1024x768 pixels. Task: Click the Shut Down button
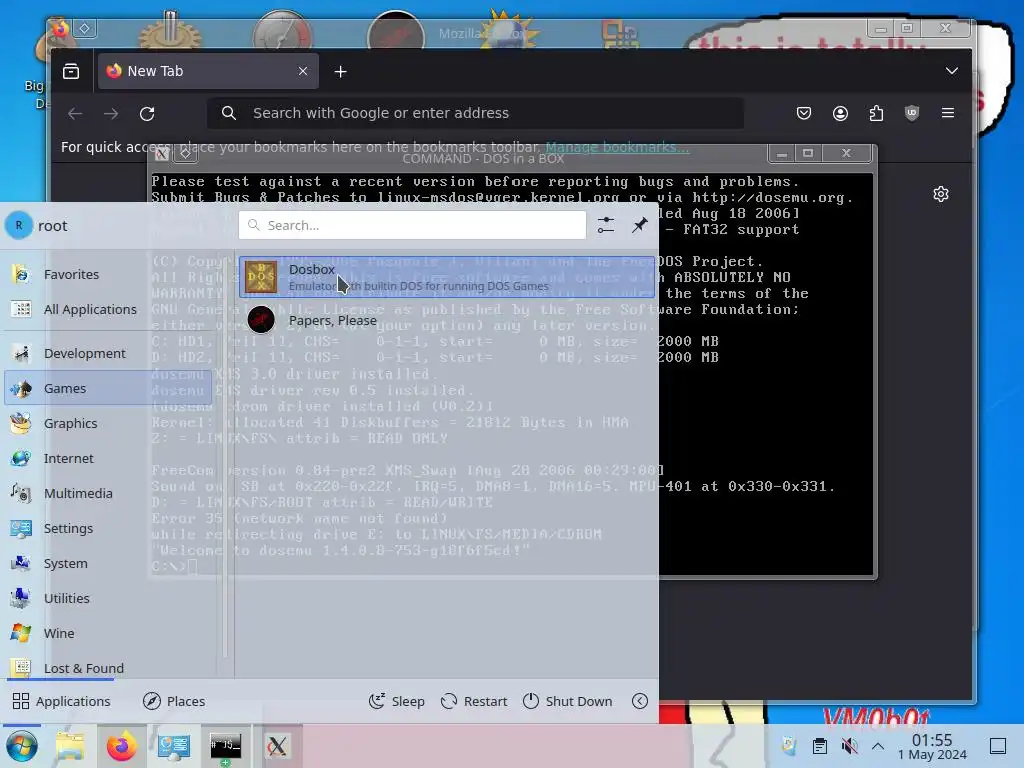567,701
